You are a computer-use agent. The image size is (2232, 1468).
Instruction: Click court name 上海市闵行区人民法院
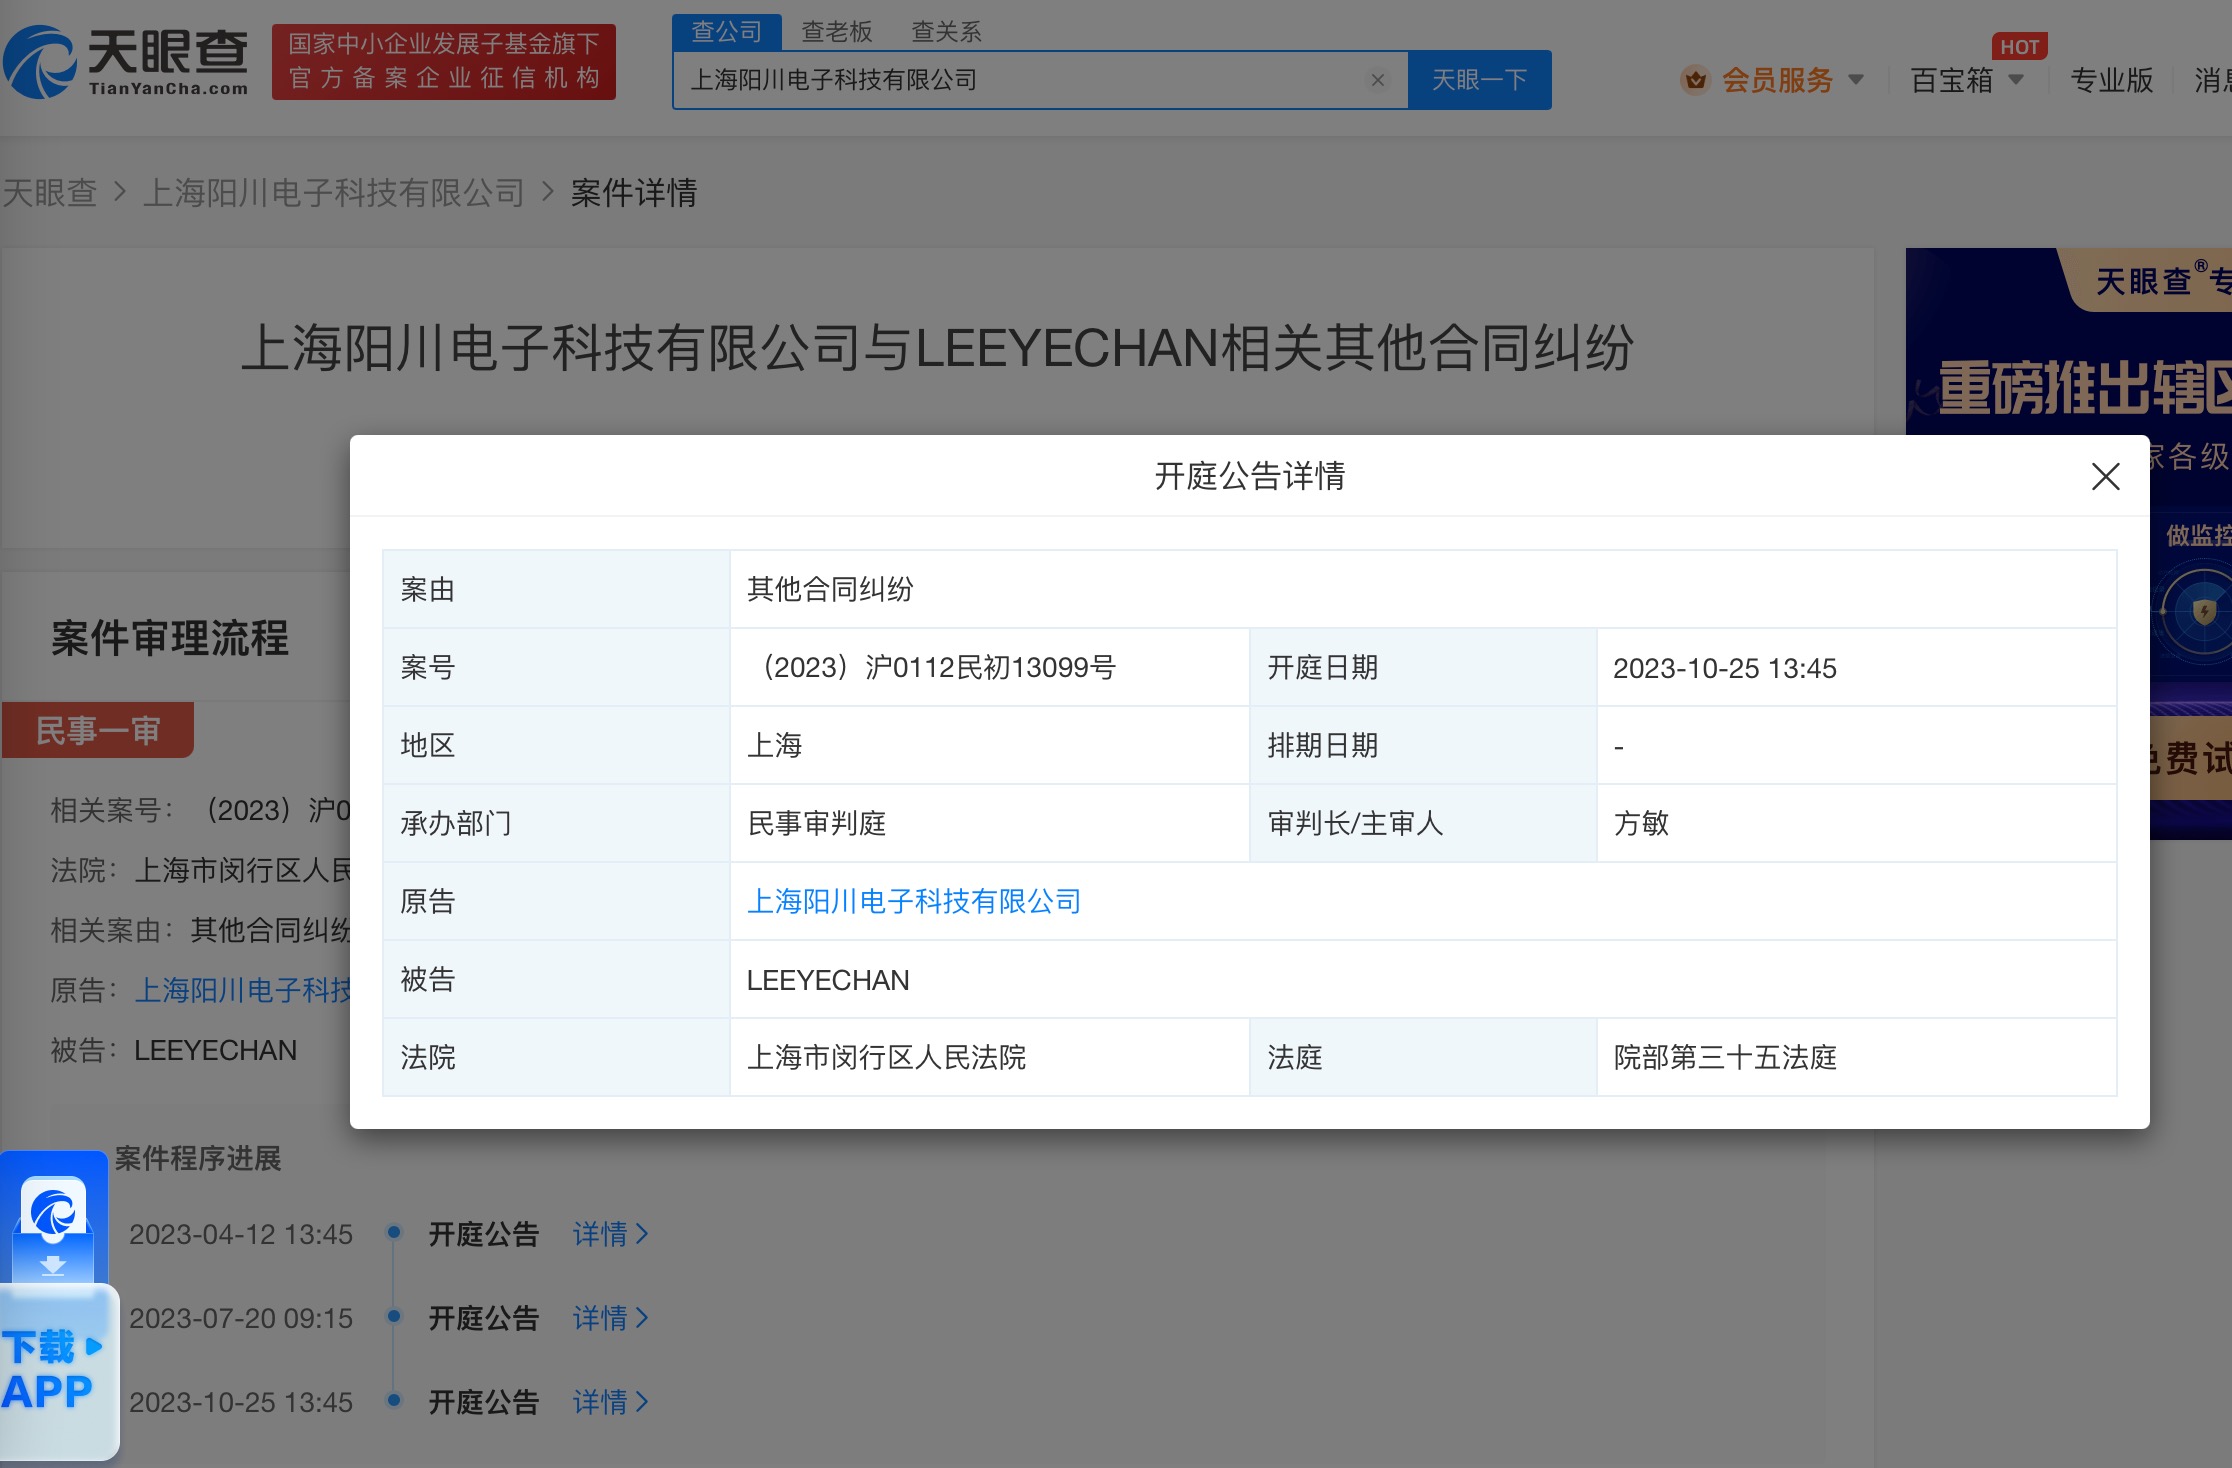(886, 1058)
